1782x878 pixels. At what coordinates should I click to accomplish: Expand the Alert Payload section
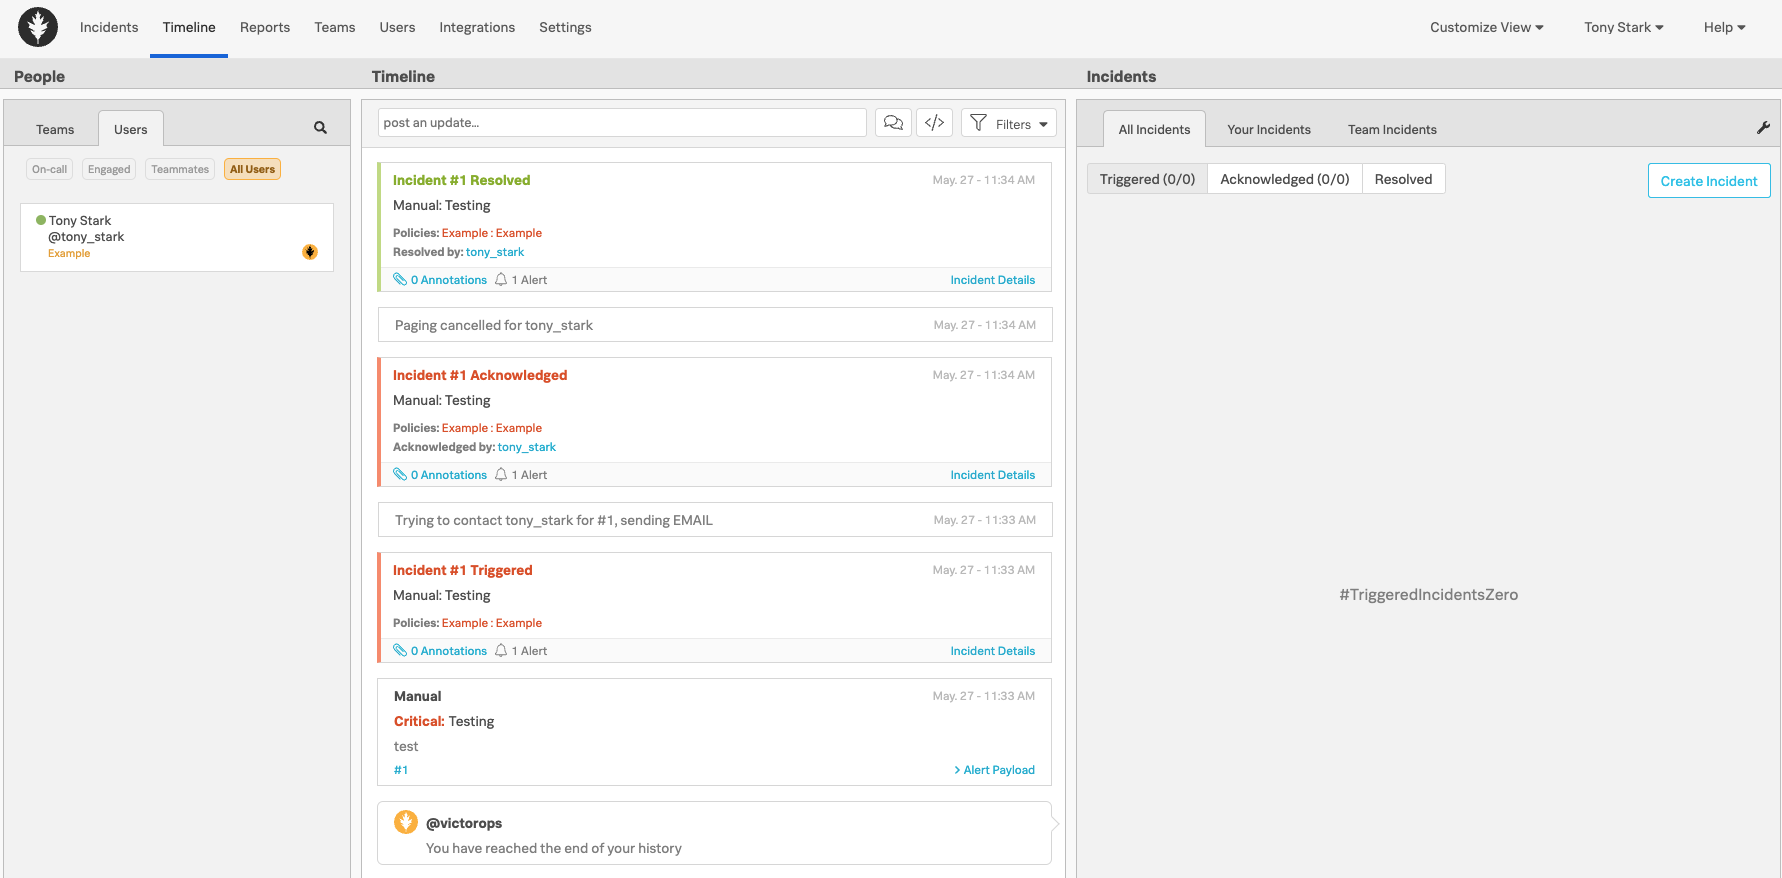994,770
